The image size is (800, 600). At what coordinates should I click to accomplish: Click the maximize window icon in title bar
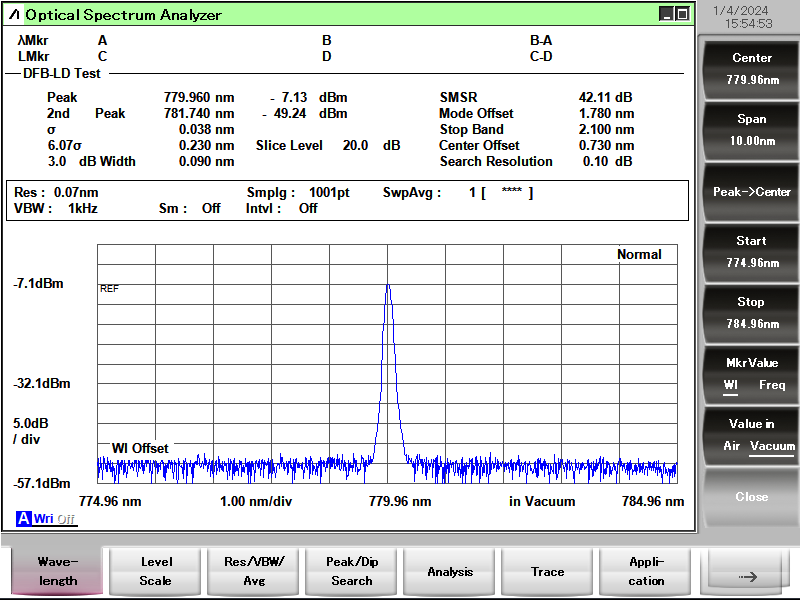[x=683, y=14]
